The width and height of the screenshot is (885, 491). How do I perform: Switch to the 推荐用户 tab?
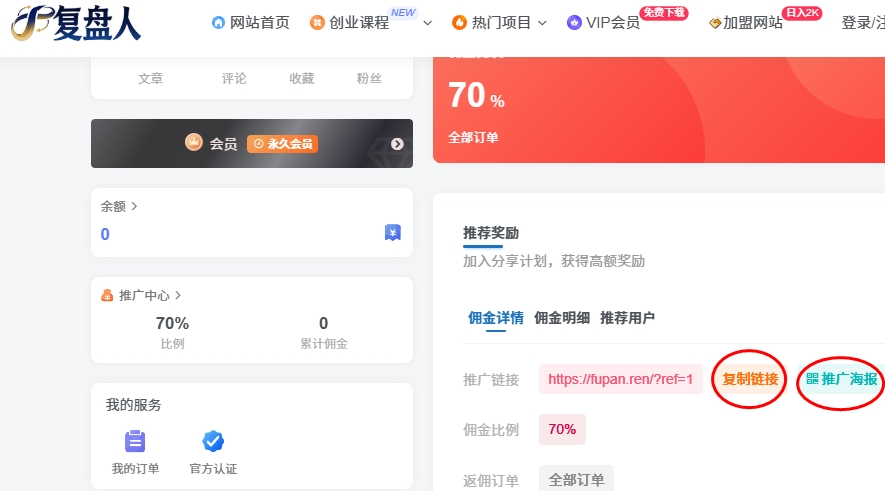tap(627, 318)
